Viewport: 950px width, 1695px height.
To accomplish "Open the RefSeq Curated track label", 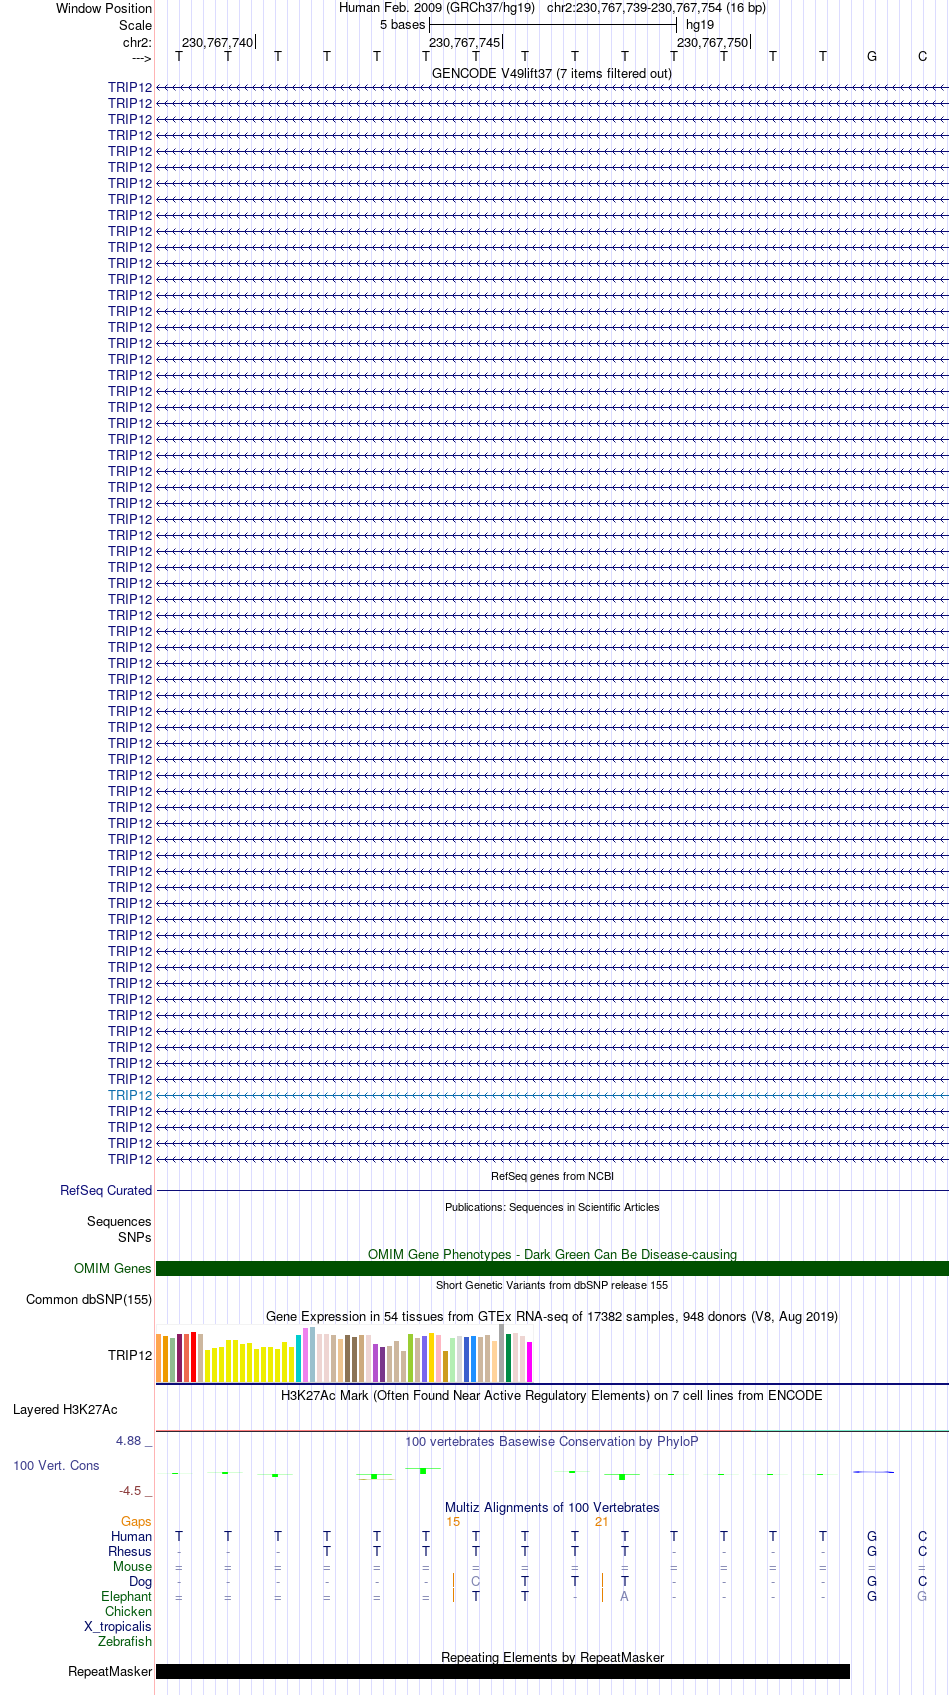I will (x=106, y=1190).
